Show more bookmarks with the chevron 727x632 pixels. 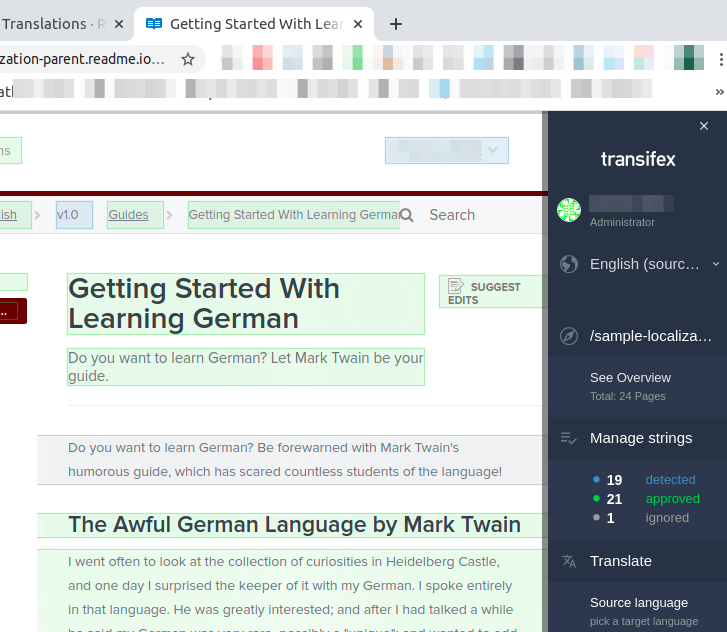coord(719,92)
